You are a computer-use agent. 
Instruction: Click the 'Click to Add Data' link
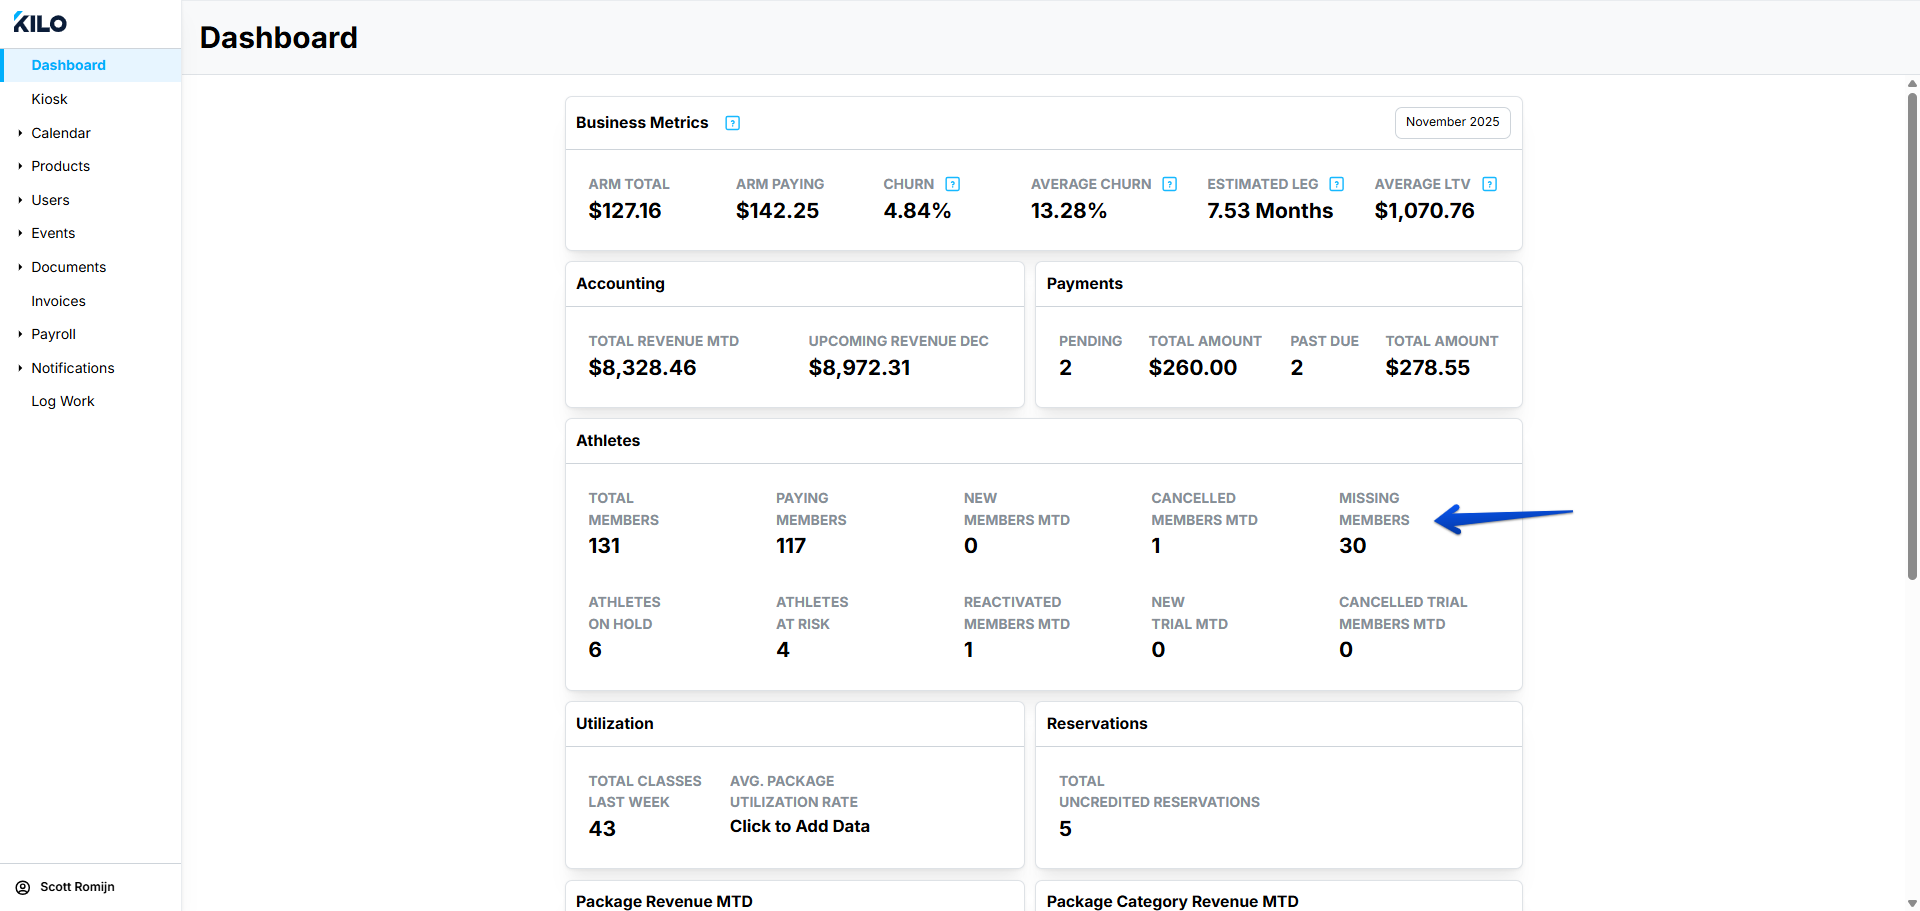tap(799, 826)
